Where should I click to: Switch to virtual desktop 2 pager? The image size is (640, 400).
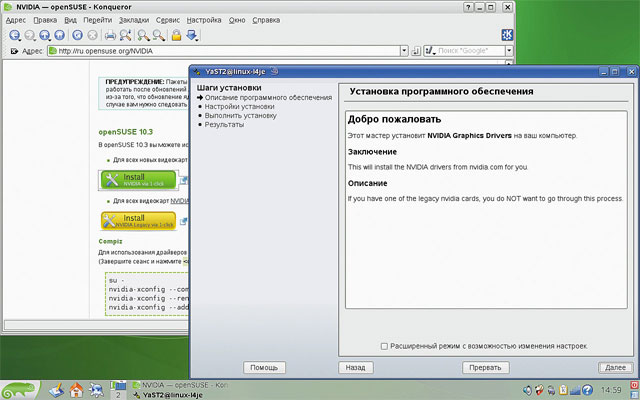coord(118,395)
